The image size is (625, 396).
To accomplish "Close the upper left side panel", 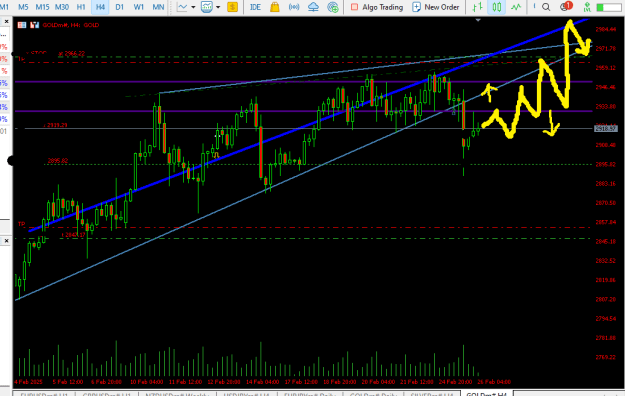I will pyautogui.click(x=6, y=22).
